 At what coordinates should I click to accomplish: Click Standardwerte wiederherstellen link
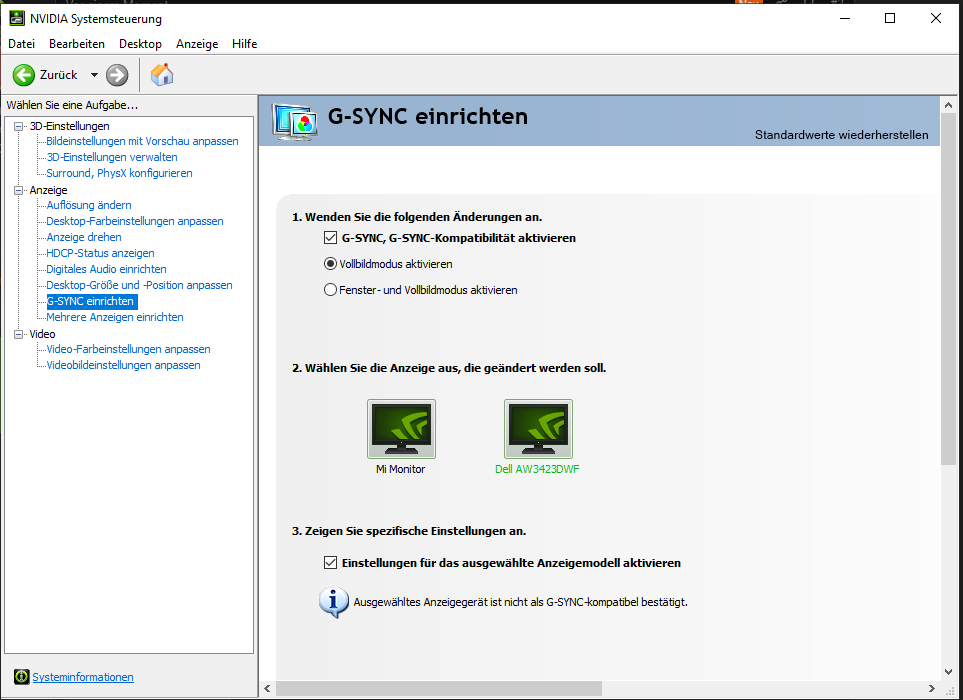click(841, 134)
